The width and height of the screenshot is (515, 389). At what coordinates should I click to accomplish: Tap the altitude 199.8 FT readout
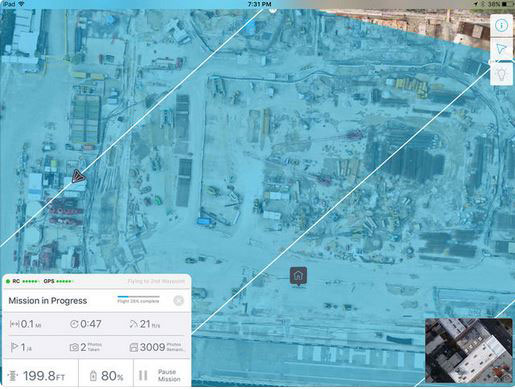tap(37, 376)
